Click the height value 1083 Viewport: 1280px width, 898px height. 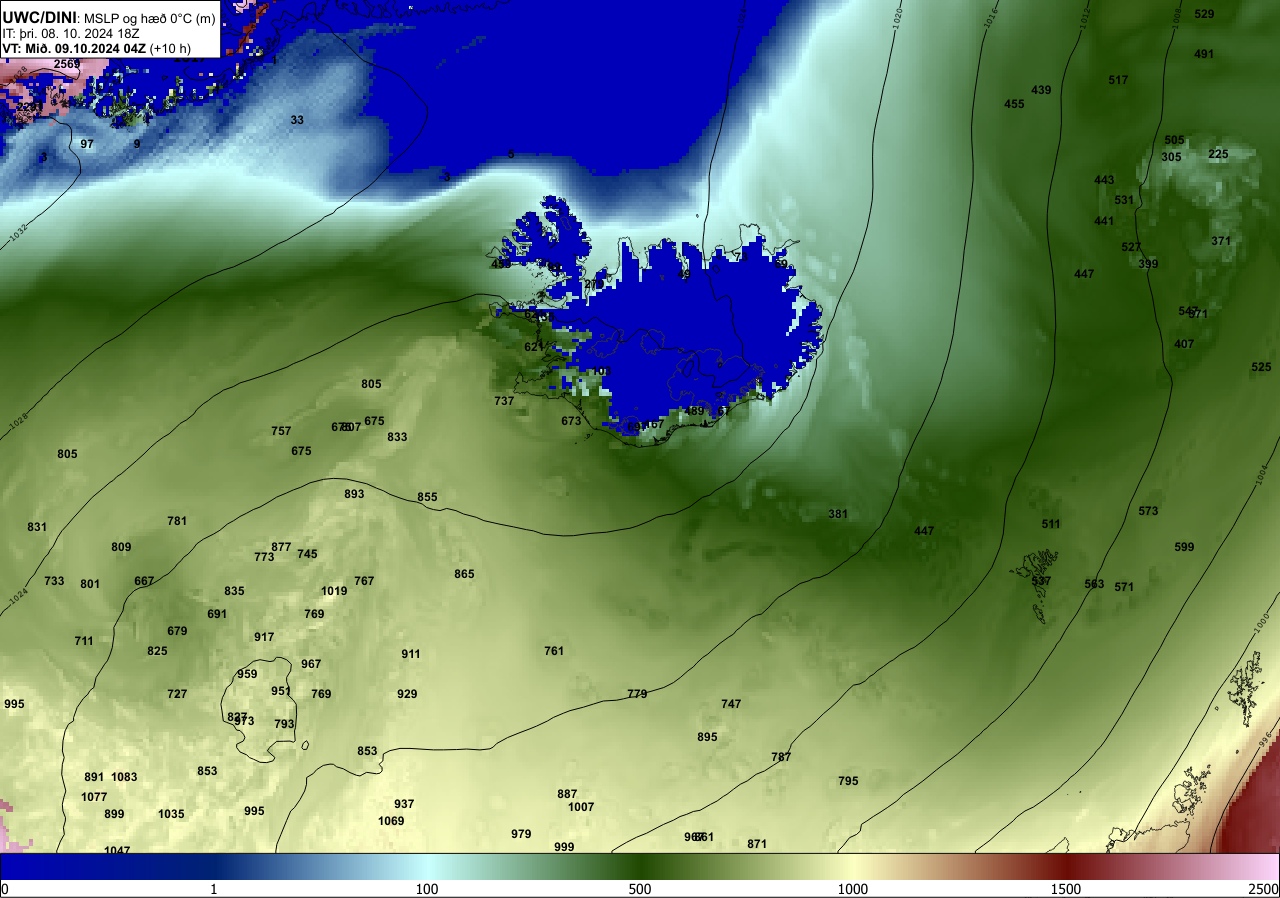point(124,777)
